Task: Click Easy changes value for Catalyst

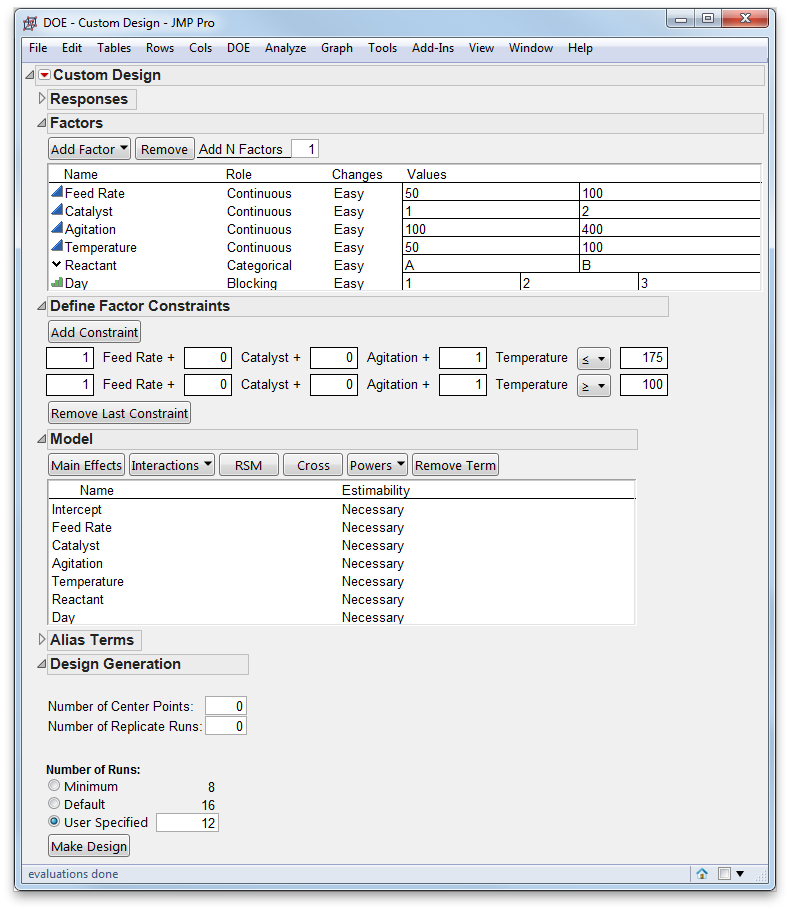Action: 349,211
